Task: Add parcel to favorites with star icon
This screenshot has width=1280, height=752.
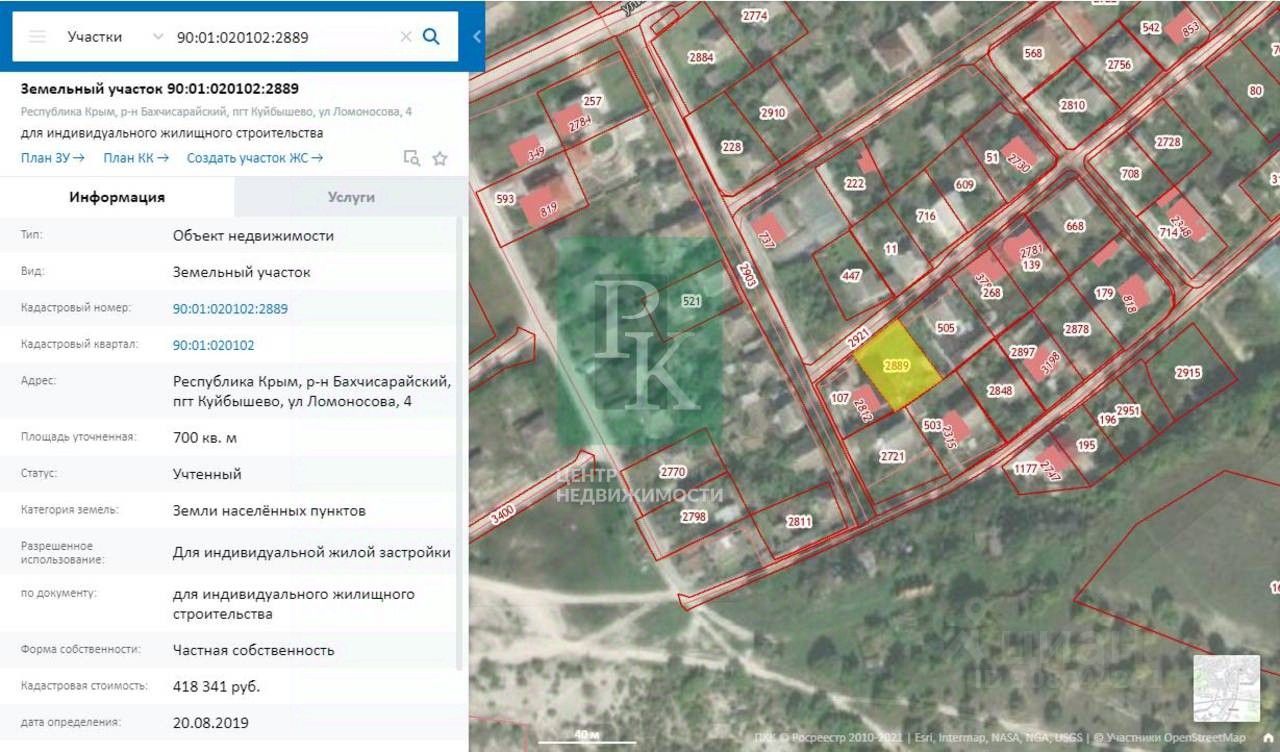Action: (440, 158)
